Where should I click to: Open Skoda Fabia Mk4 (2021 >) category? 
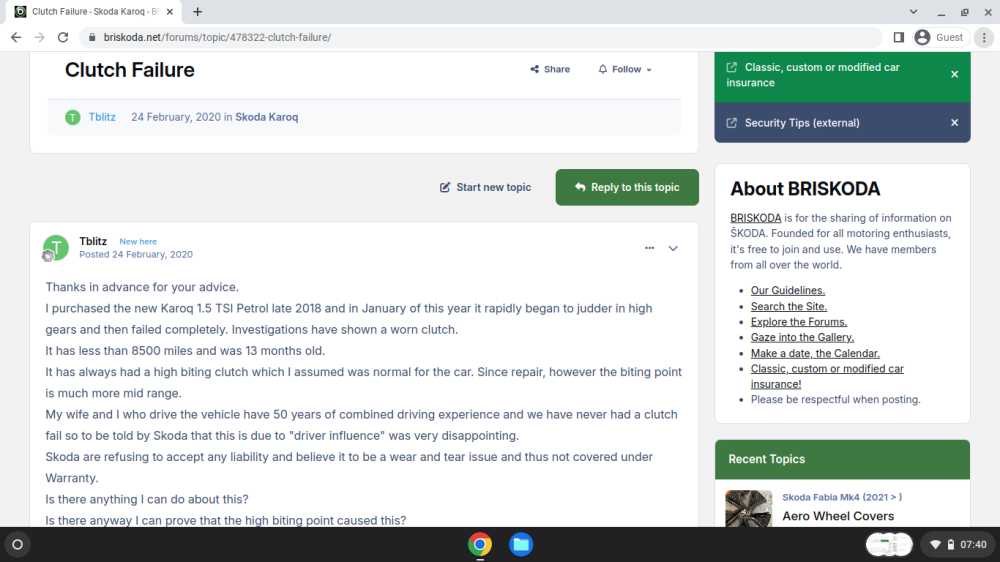point(842,497)
